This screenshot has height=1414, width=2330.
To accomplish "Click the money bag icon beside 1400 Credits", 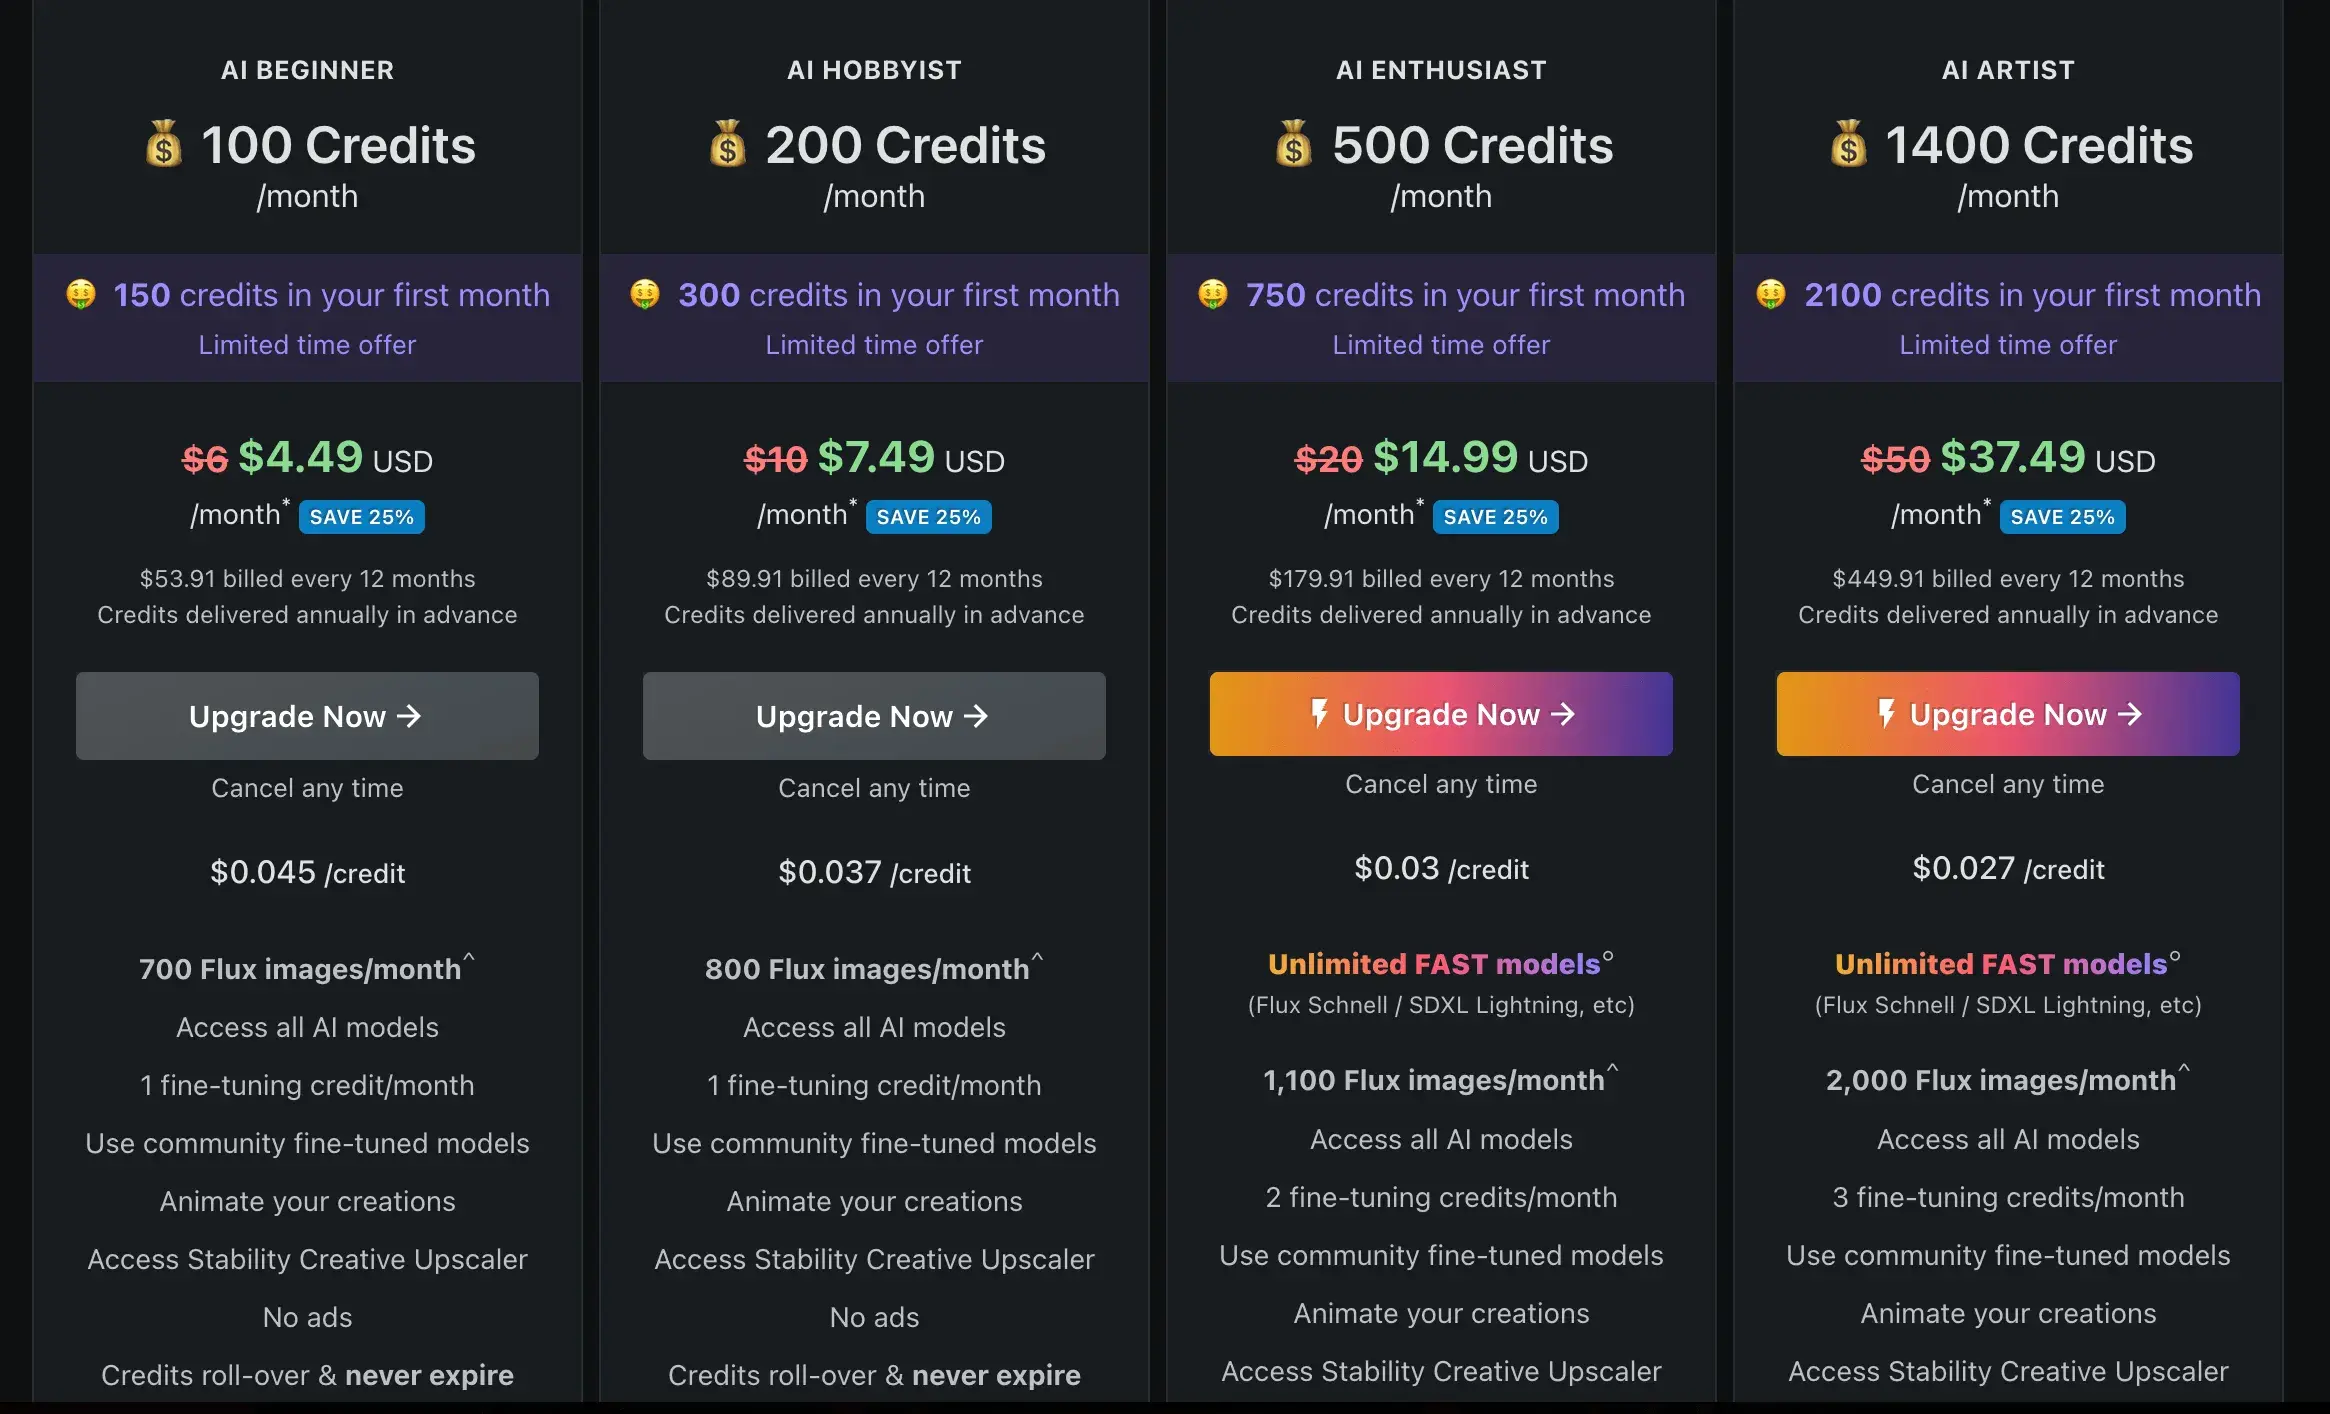I will (1849, 145).
